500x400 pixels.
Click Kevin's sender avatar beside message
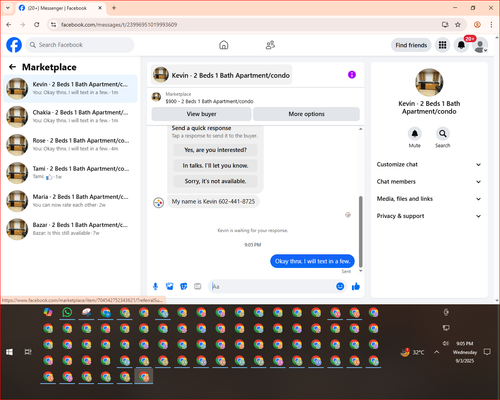[x=158, y=202]
